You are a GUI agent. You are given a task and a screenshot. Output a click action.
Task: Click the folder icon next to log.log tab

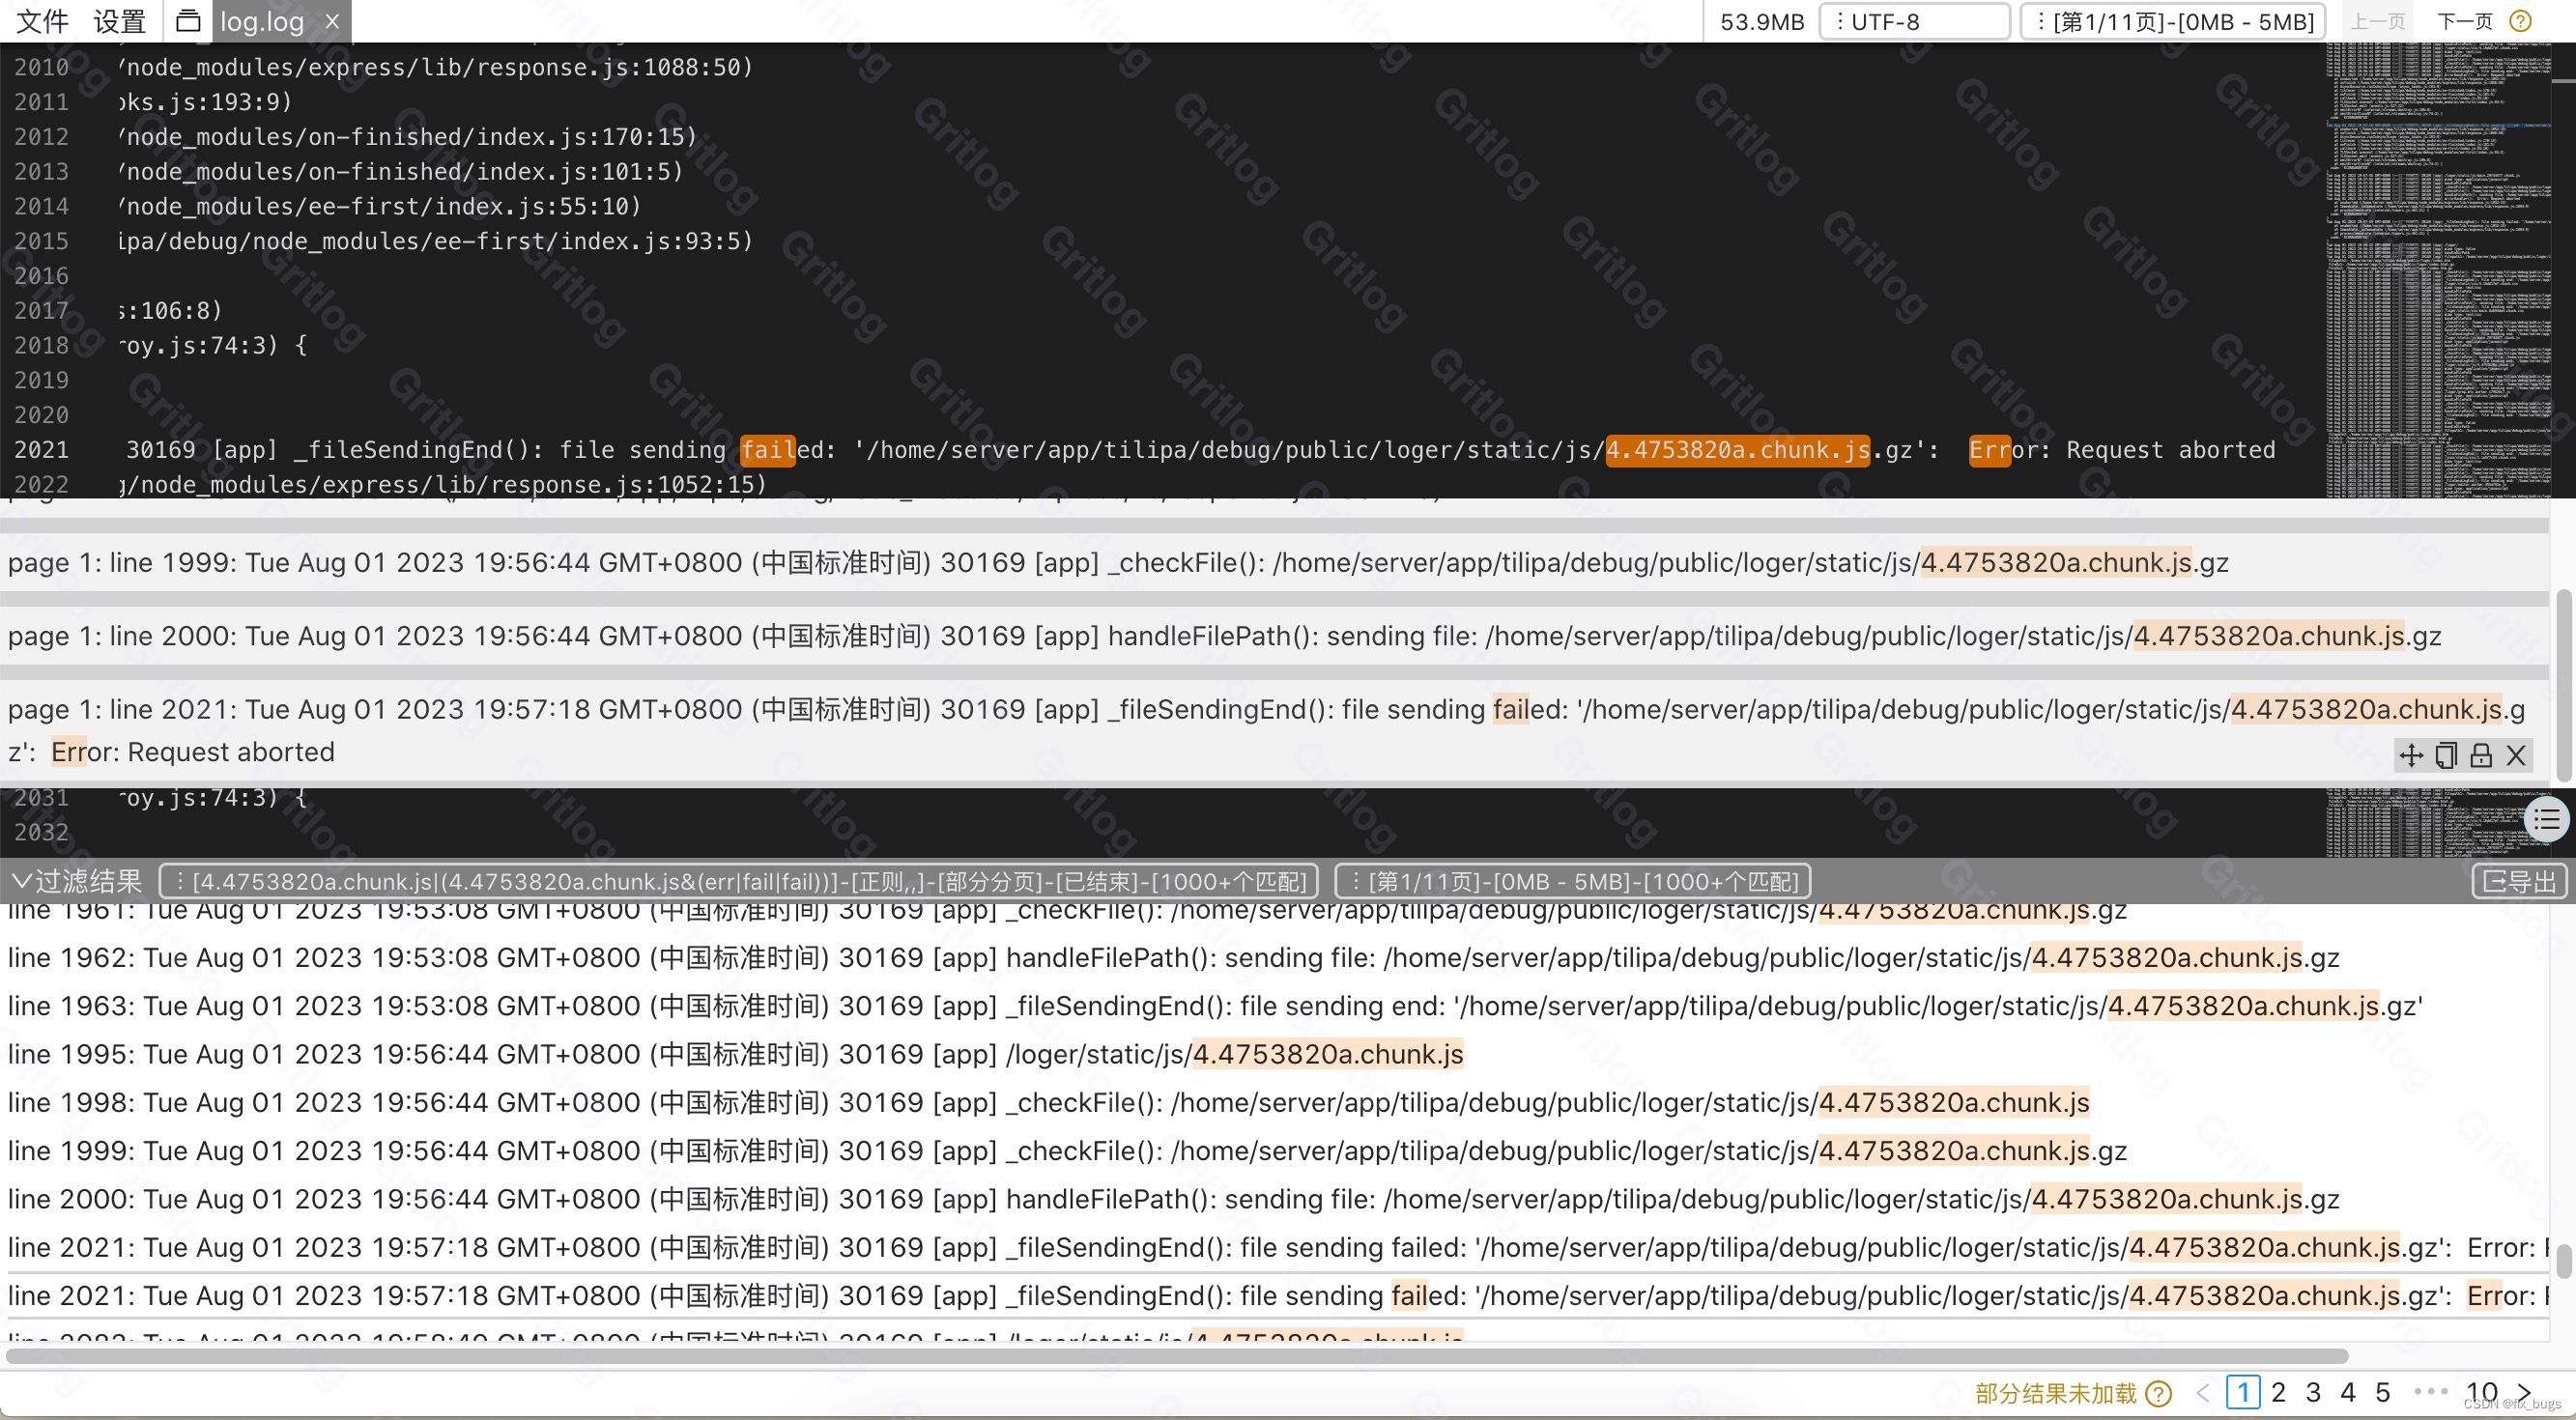click(188, 21)
